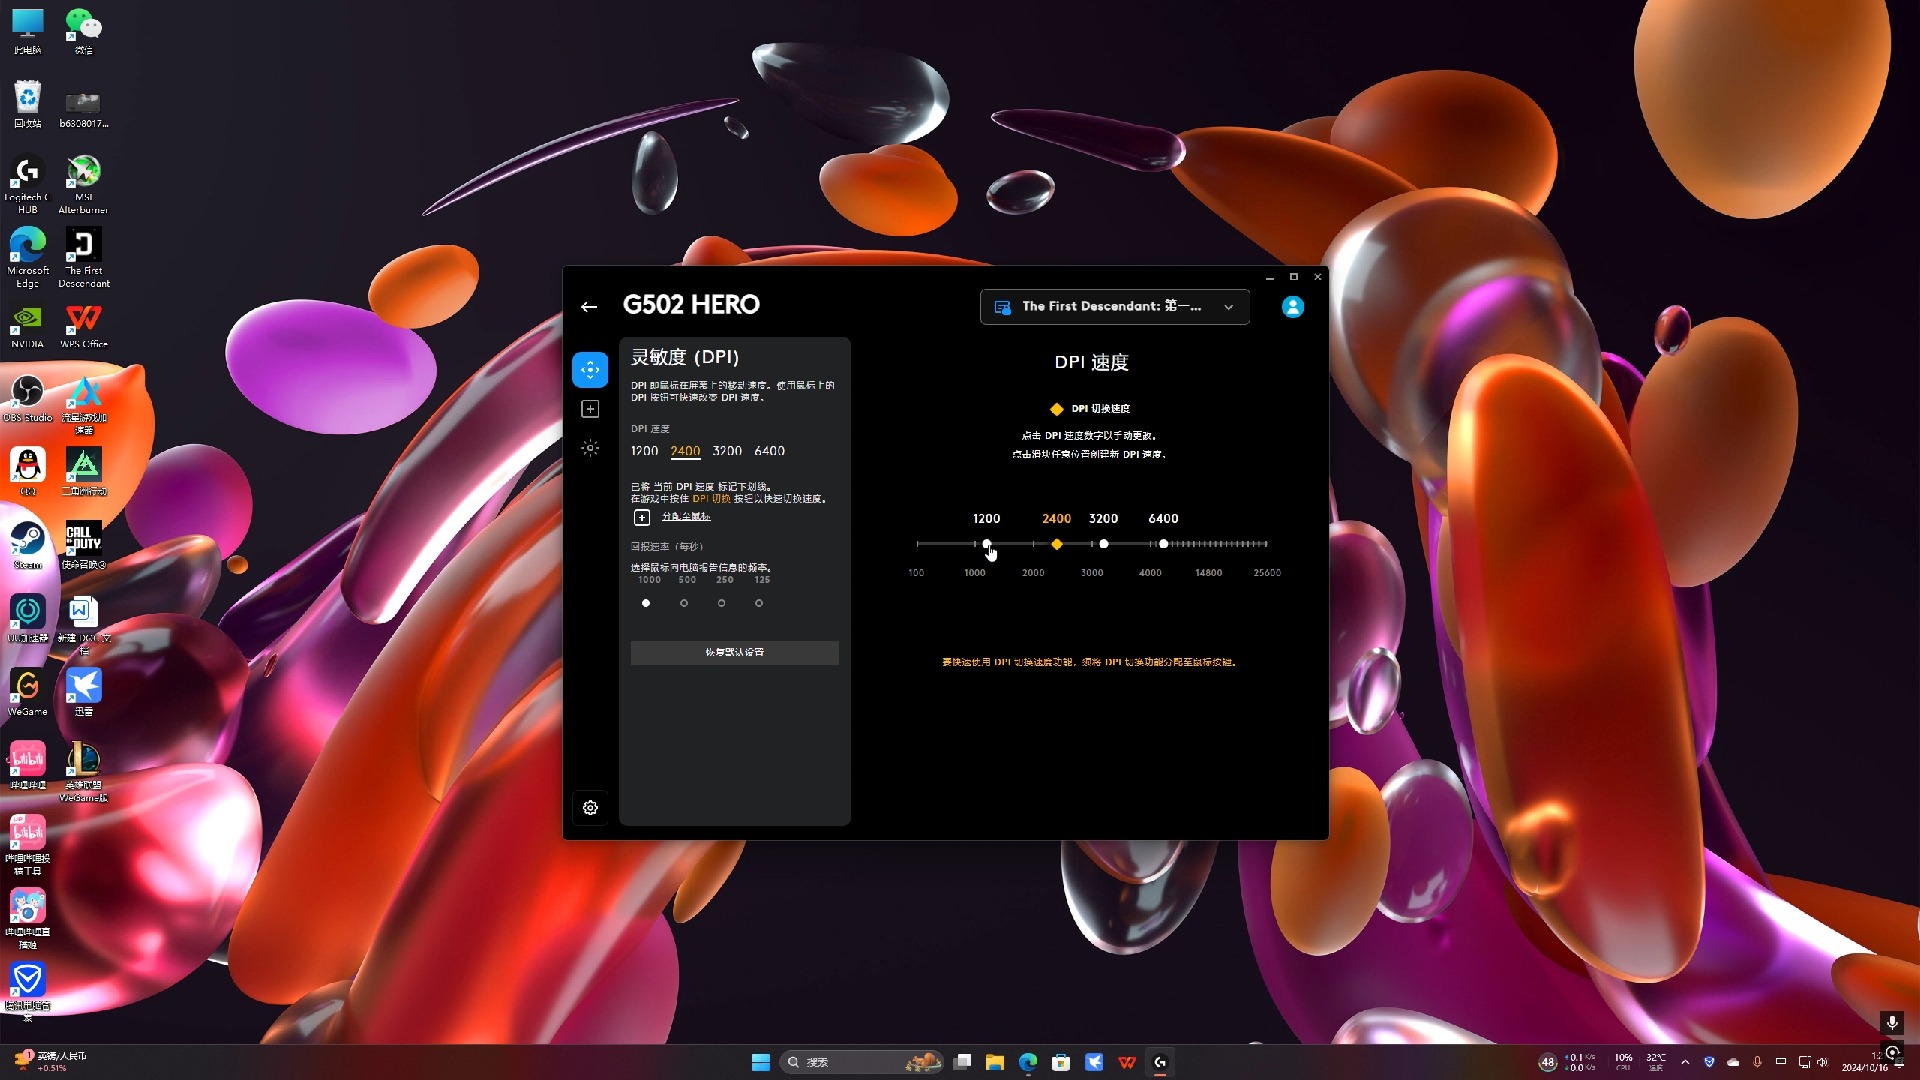The height and width of the screenshot is (1080, 1920).
Task: Select the 3200 DPI speed in left panel
Action: pyautogui.click(x=727, y=451)
